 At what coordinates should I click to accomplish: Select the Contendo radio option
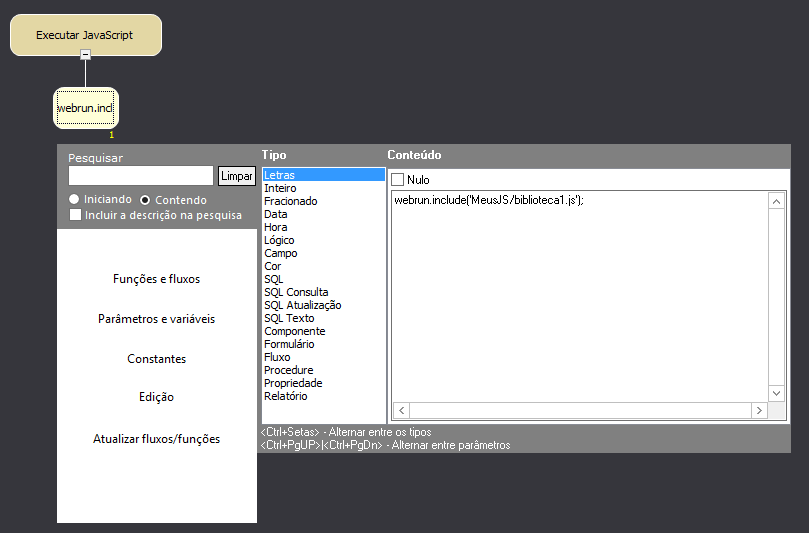[x=145, y=200]
